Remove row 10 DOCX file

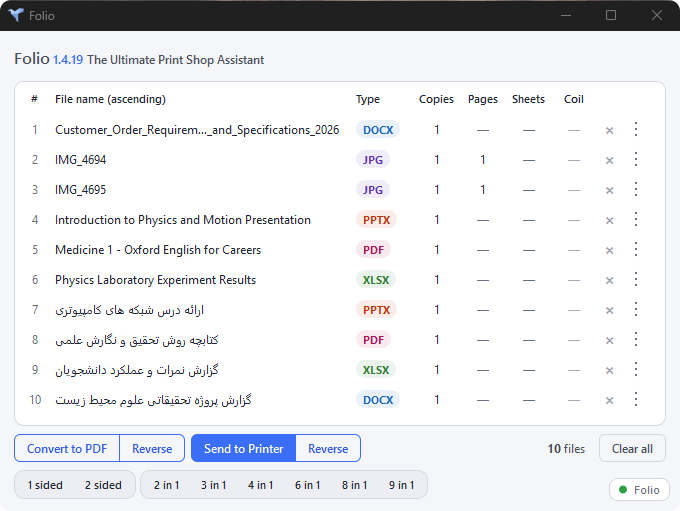pyautogui.click(x=609, y=400)
